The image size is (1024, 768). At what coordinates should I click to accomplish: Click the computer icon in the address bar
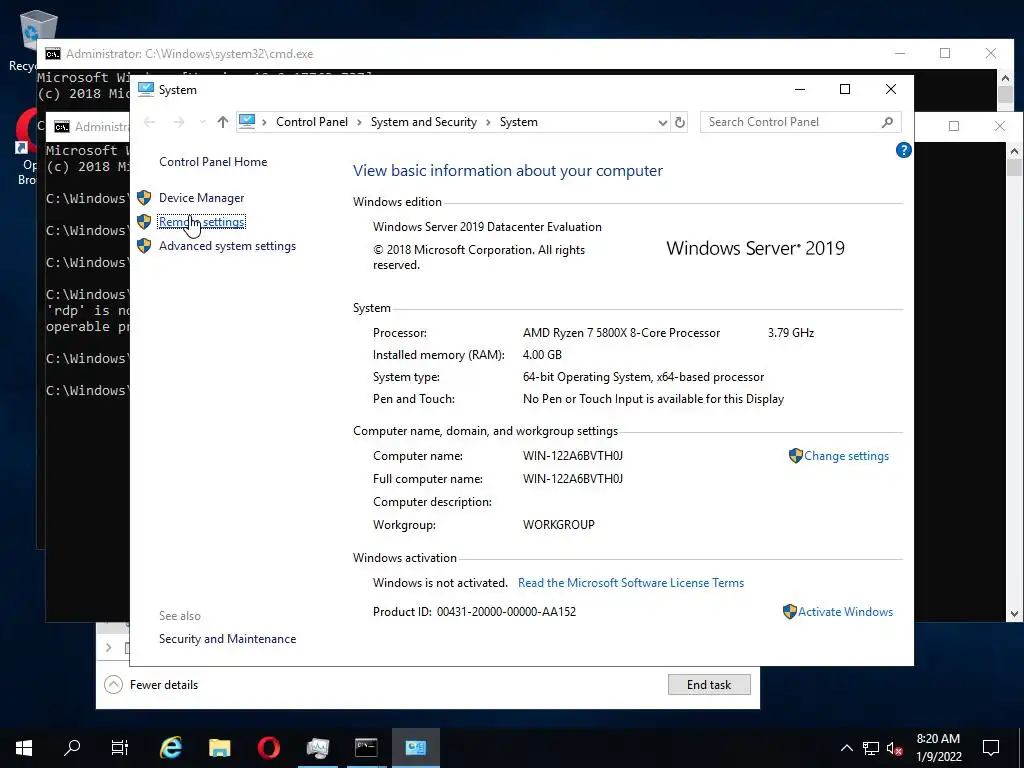coord(247,121)
